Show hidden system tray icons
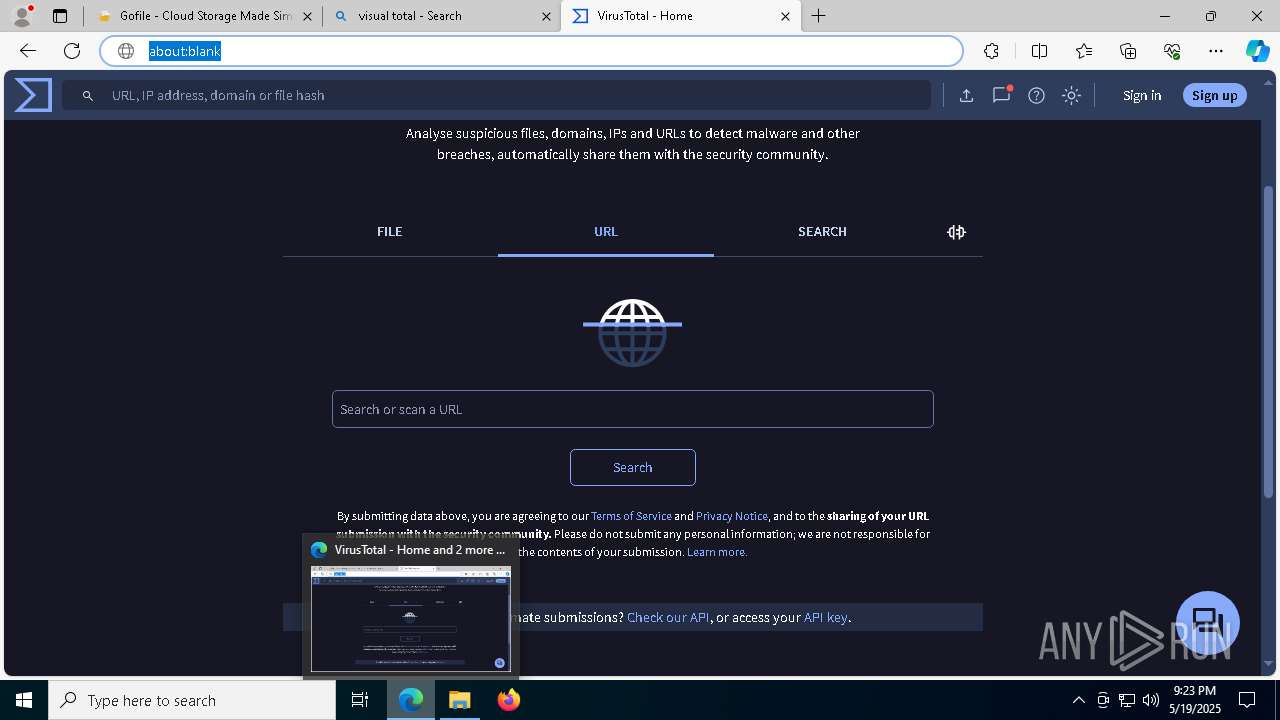Image resolution: width=1280 pixels, height=720 pixels. click(x=1078, y=700)
